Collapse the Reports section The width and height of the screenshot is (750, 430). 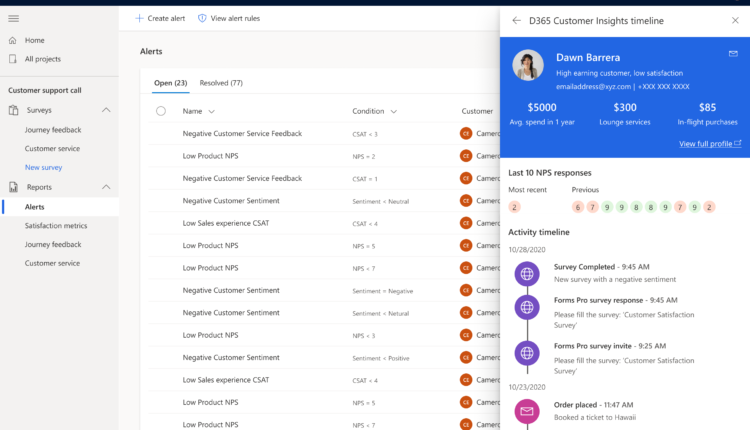(x=106, y=187)
